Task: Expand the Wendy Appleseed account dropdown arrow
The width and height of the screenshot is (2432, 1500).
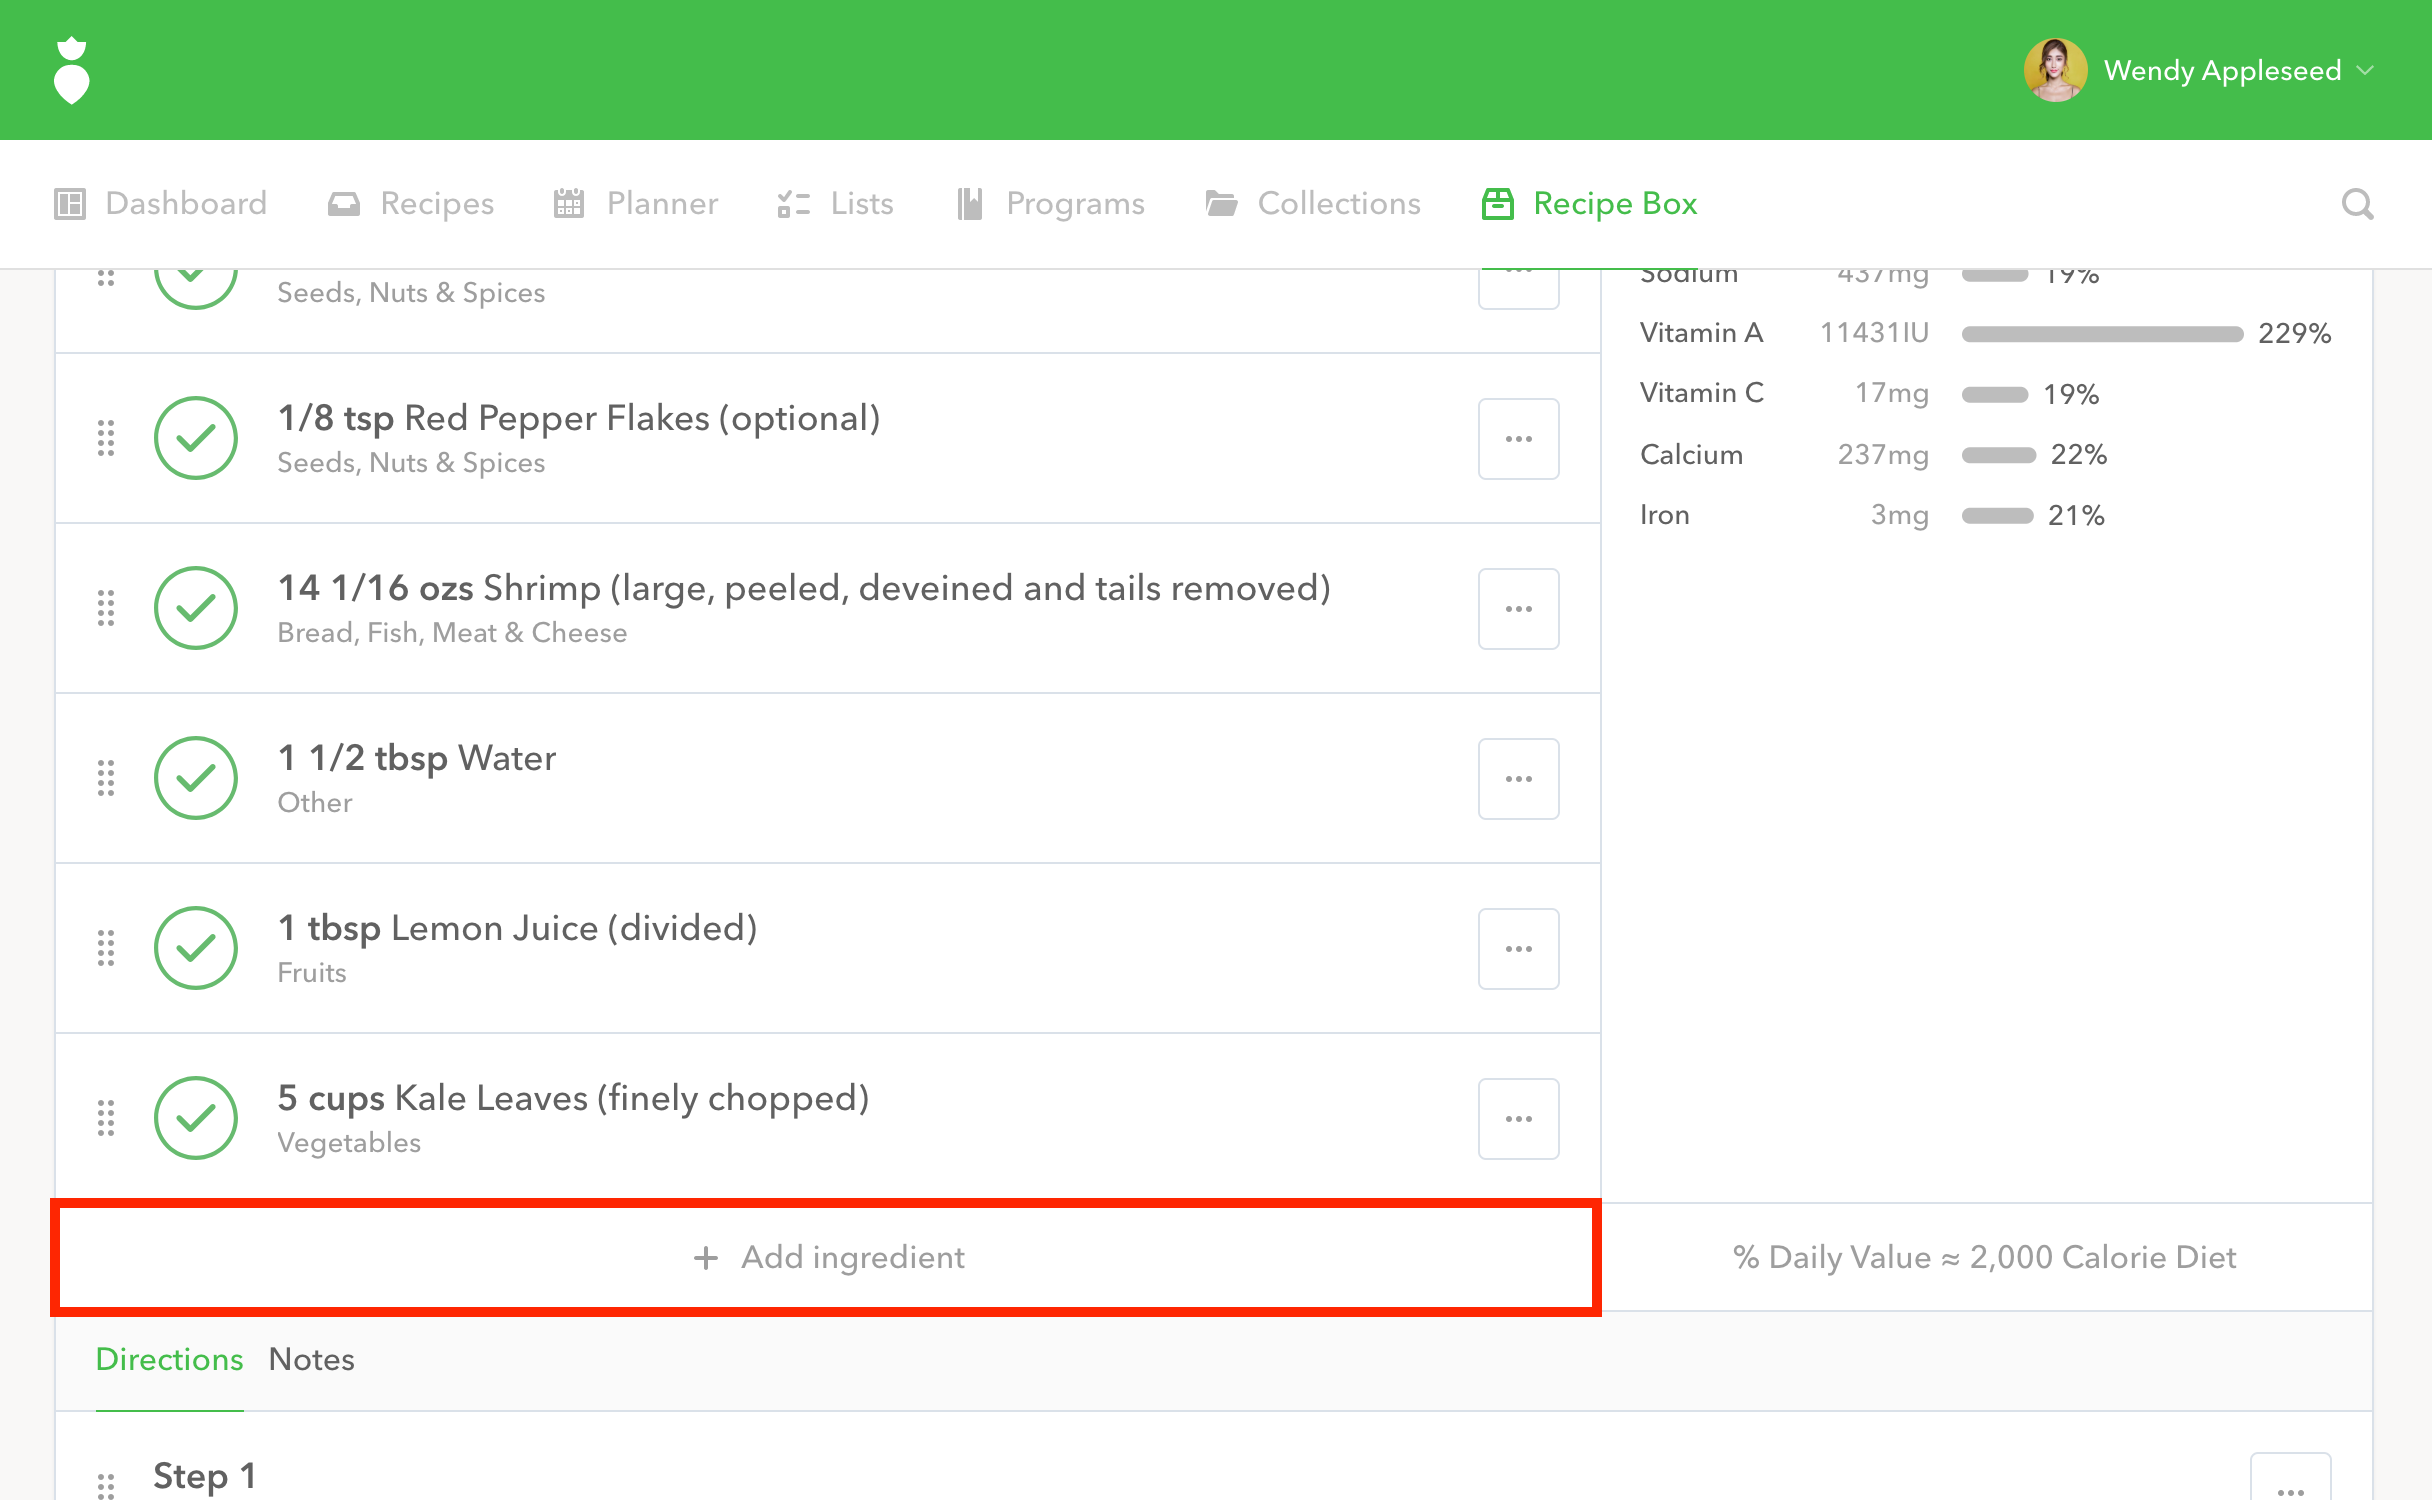Action: tap(2366, 70)
